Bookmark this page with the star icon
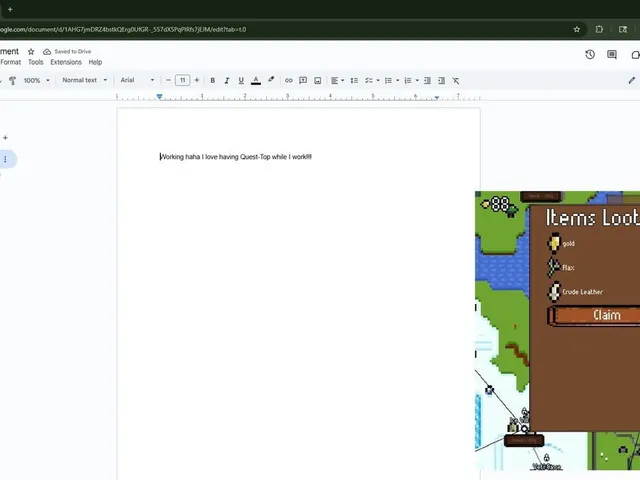640x480 pixels. coord(577,29)
